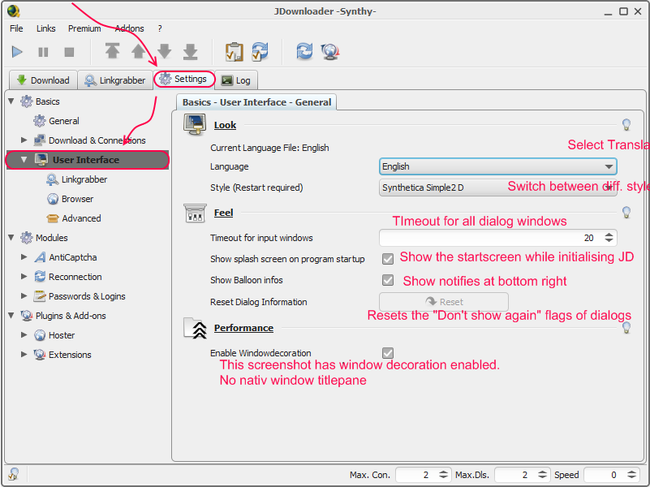Collapse the Basics tree node arrow
This screenshot has height=487, width=650.
11,101
